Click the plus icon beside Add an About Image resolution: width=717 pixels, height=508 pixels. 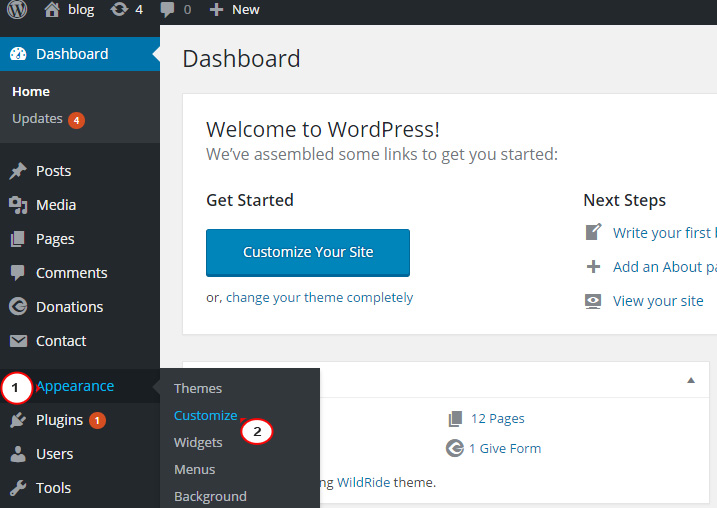(x=594, y=266)
